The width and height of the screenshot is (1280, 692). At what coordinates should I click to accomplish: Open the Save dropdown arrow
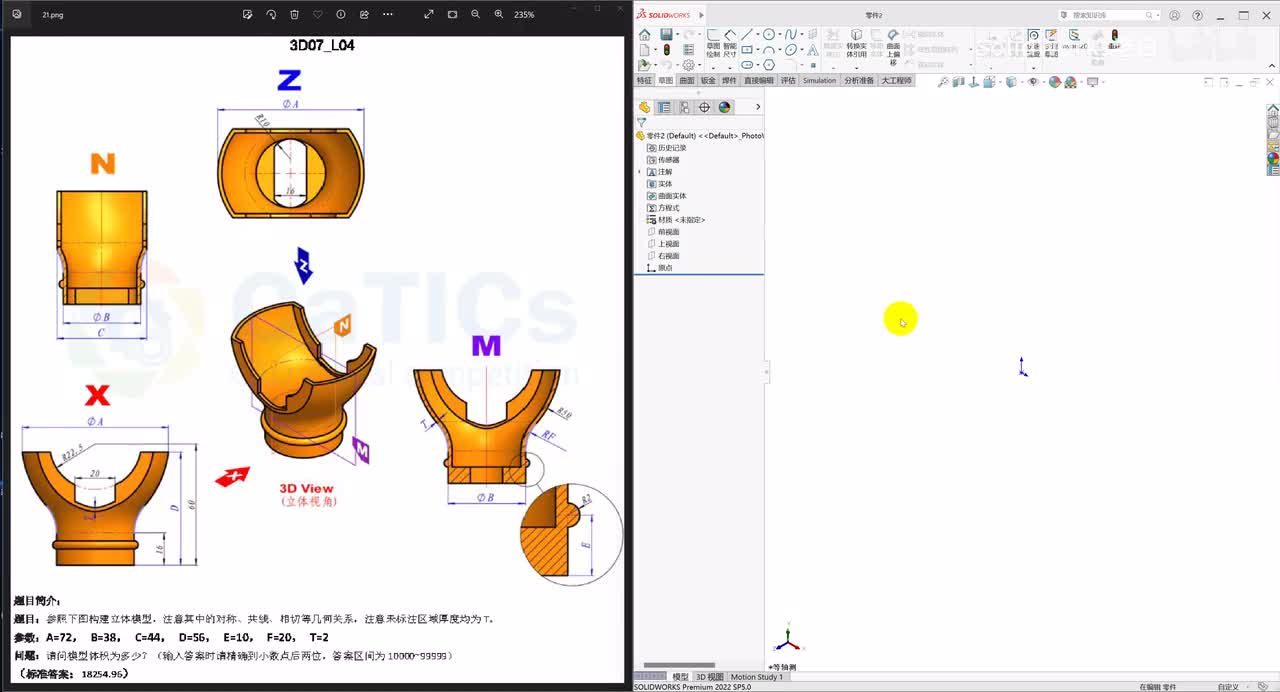(x=677, y=35)
